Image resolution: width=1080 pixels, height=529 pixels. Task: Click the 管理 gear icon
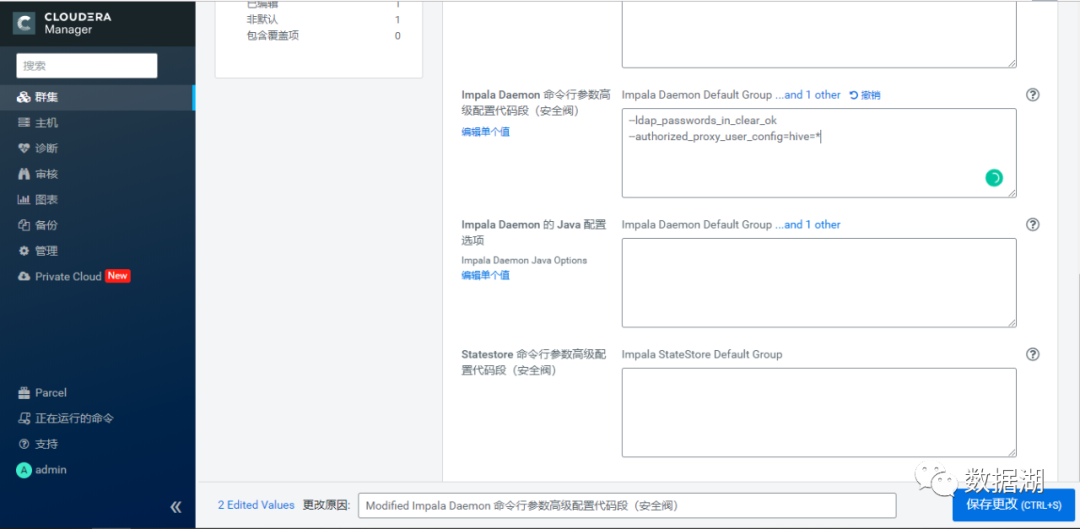pos(23,251)
